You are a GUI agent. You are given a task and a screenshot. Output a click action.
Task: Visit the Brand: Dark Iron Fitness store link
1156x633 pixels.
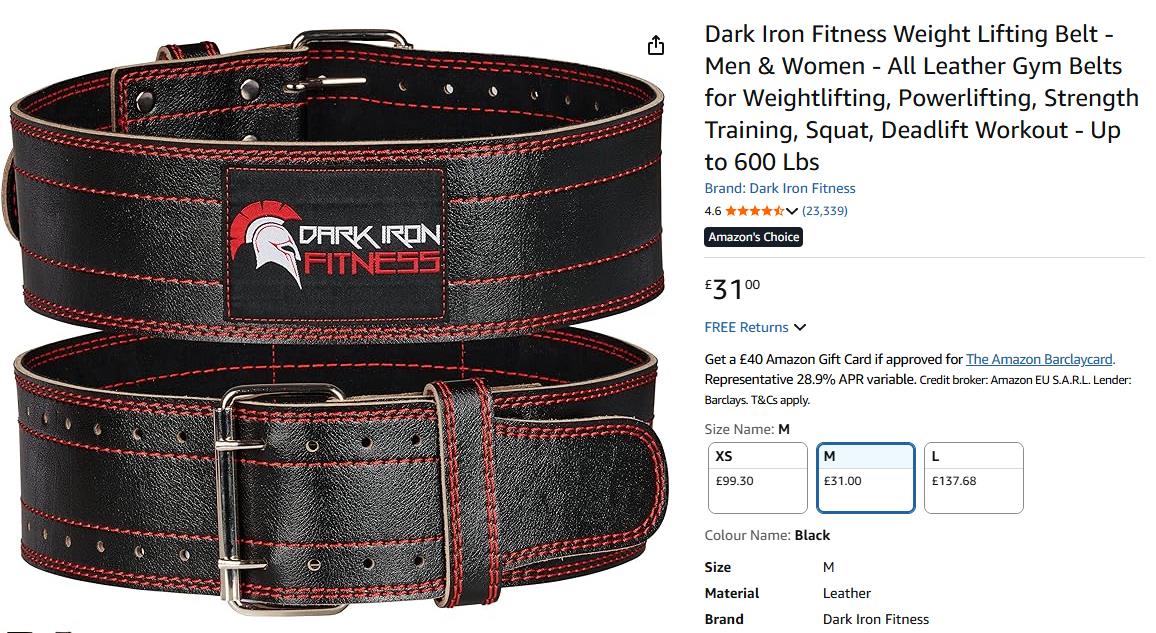tap(779, 188)
